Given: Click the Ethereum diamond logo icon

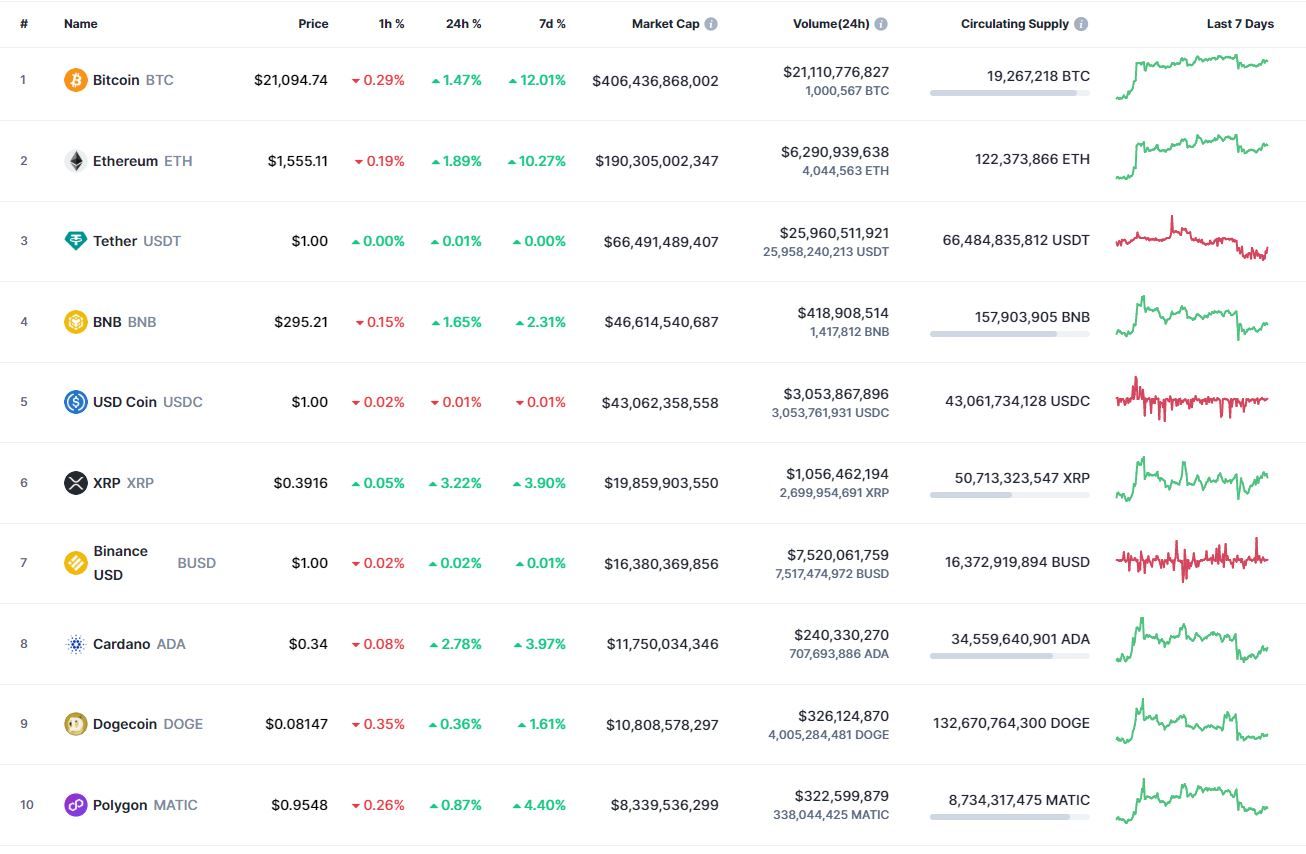Looking at the screenshot, I should coord(76,161).
